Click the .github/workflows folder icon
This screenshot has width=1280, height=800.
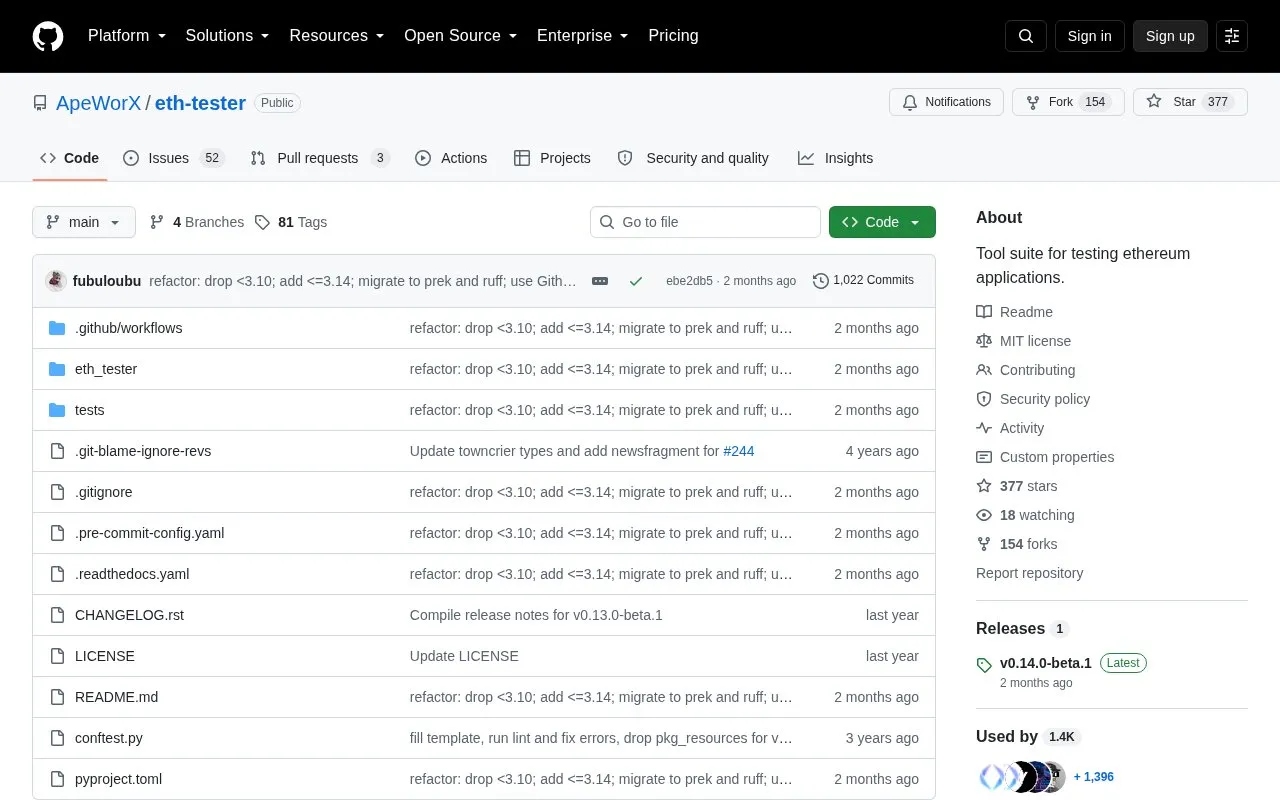(x=57, y=328)
